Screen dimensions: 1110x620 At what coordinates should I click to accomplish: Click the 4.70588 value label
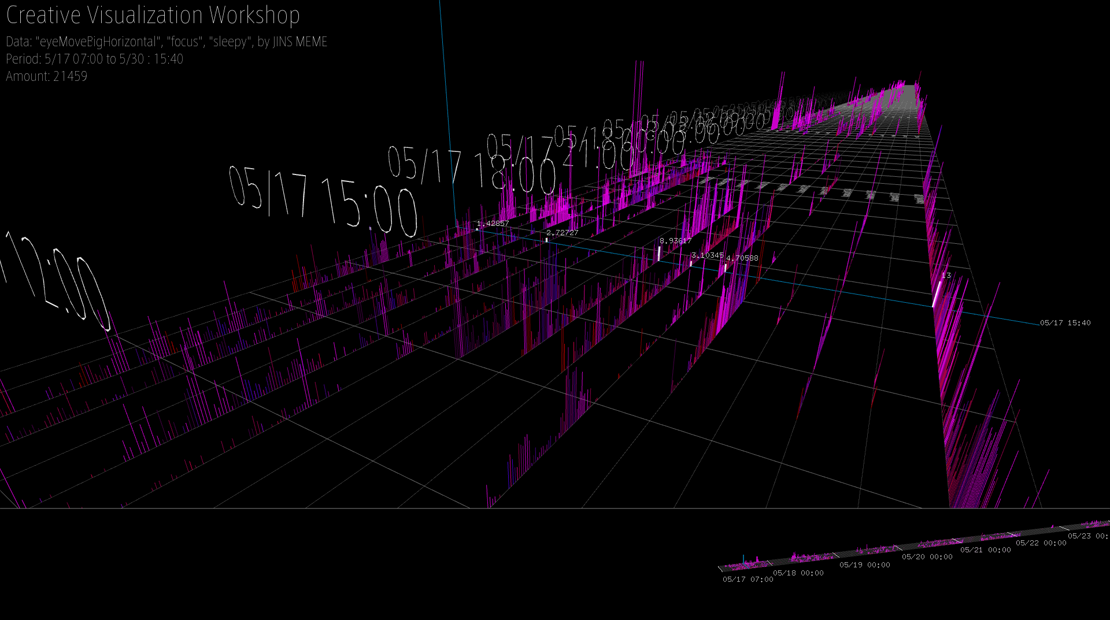pyautogui.click(x=742, y=258)
